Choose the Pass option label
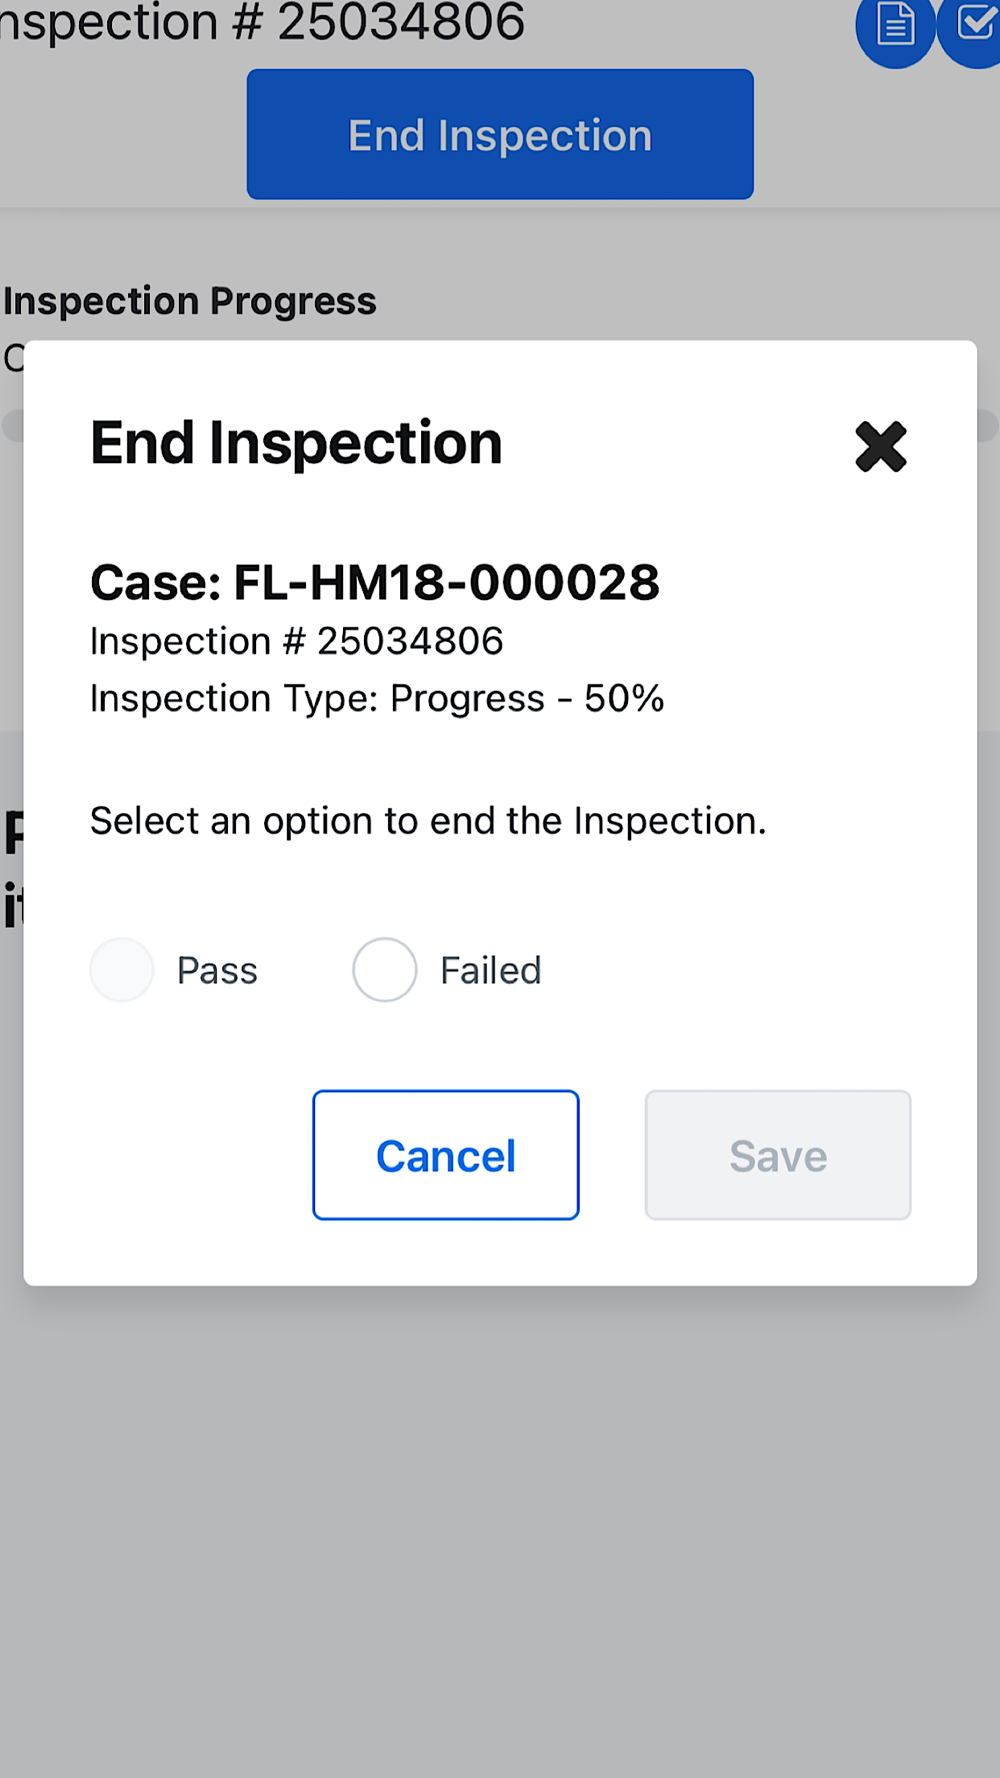The image size is (1000, 1778). tap(217, 971)
